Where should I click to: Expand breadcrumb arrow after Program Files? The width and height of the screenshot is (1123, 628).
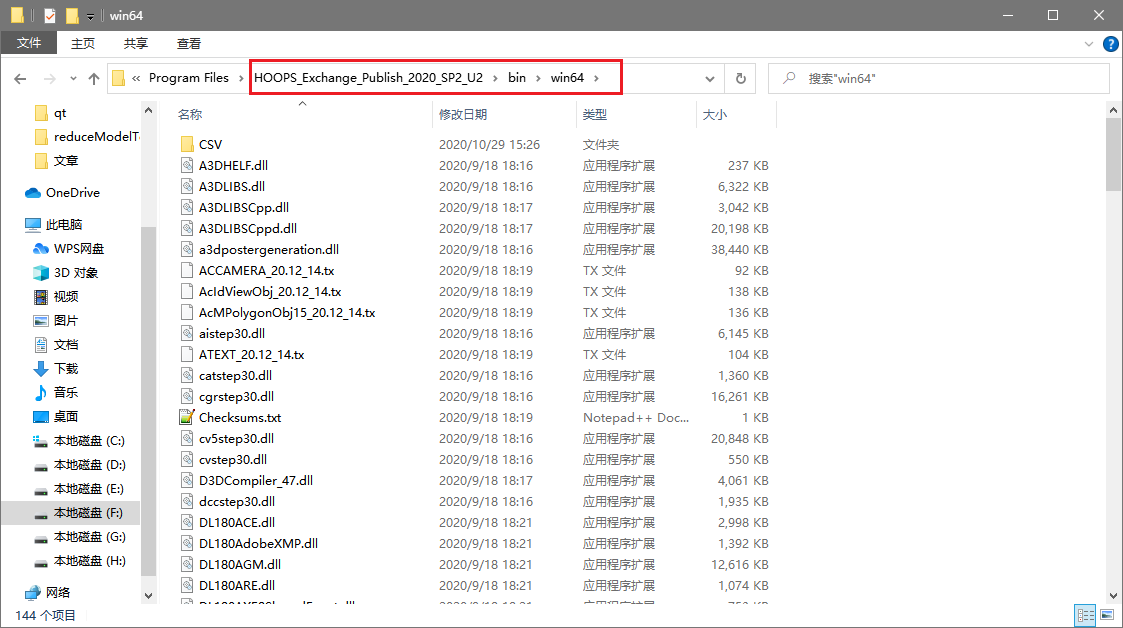(x=241, y=78)
